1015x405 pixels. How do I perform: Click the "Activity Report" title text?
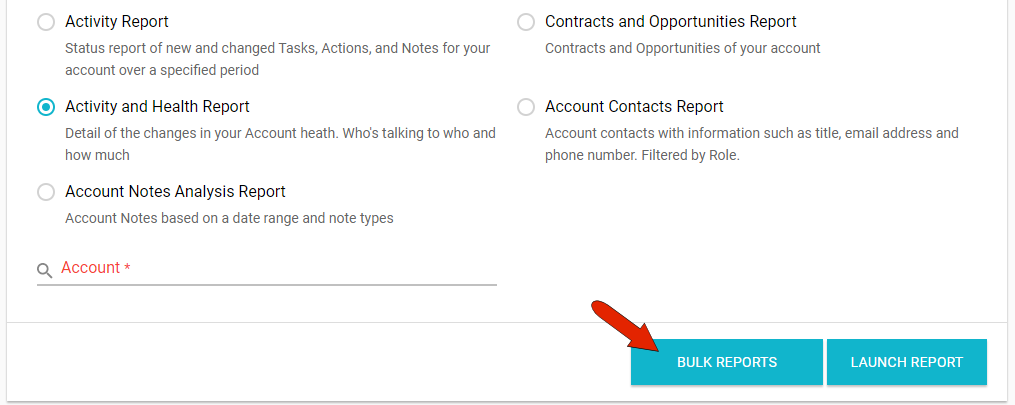[x=117, y=22]
